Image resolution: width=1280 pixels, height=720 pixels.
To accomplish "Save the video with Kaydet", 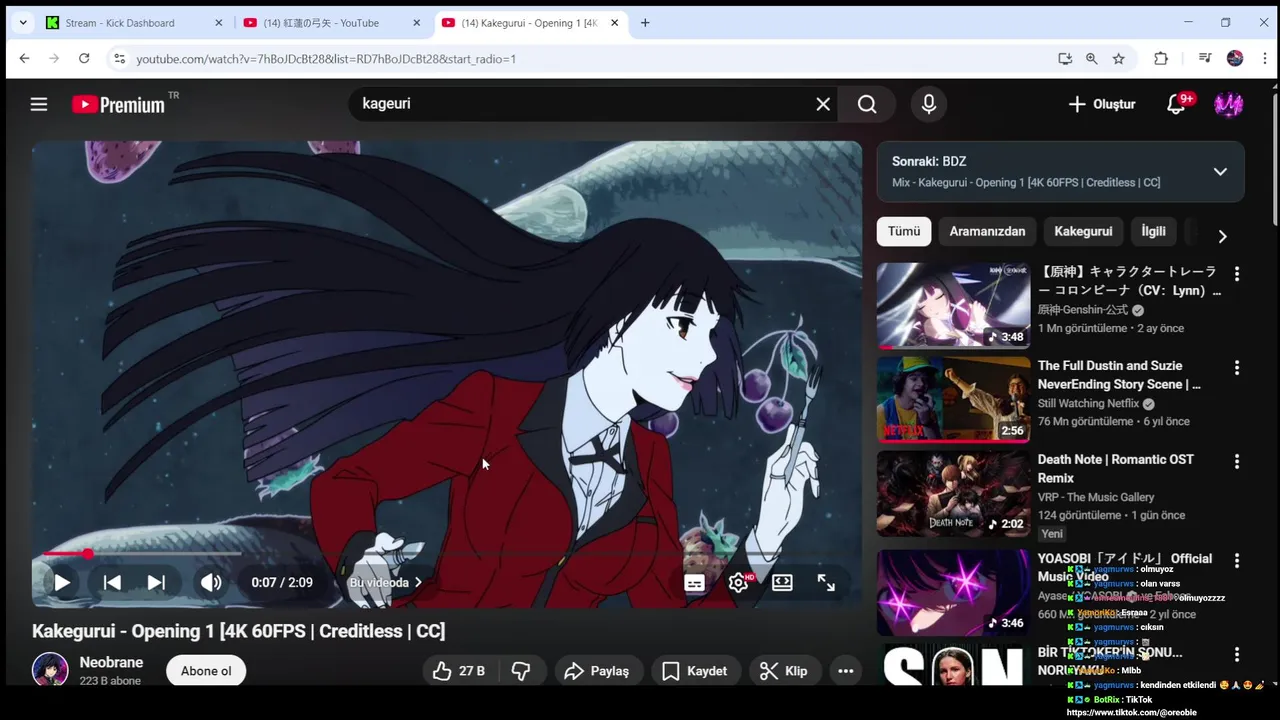I will 694,671.
